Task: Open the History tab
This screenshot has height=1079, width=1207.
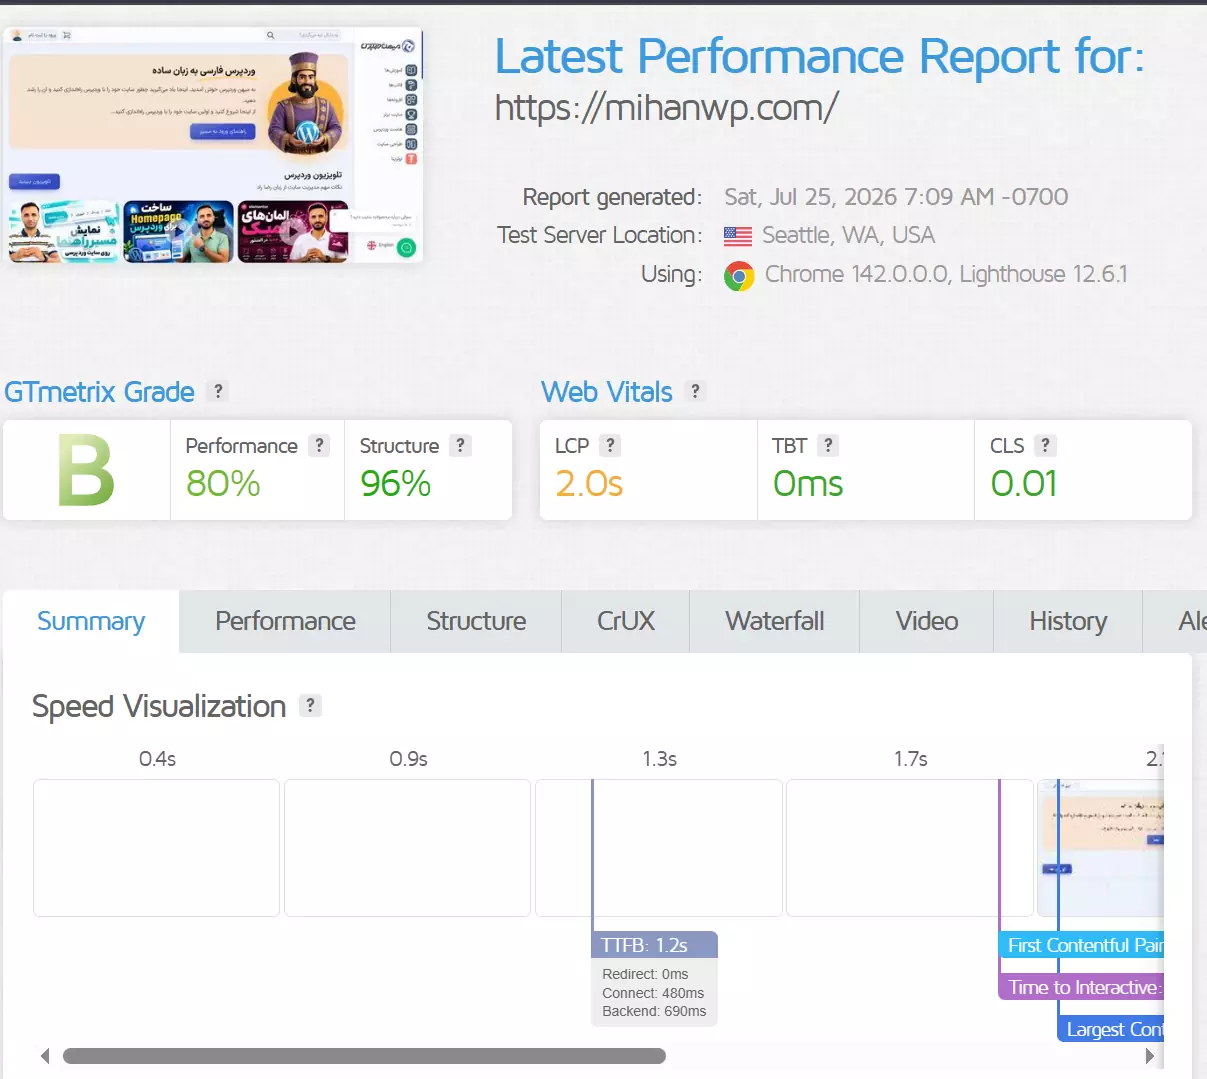Action: point(1068,621)
